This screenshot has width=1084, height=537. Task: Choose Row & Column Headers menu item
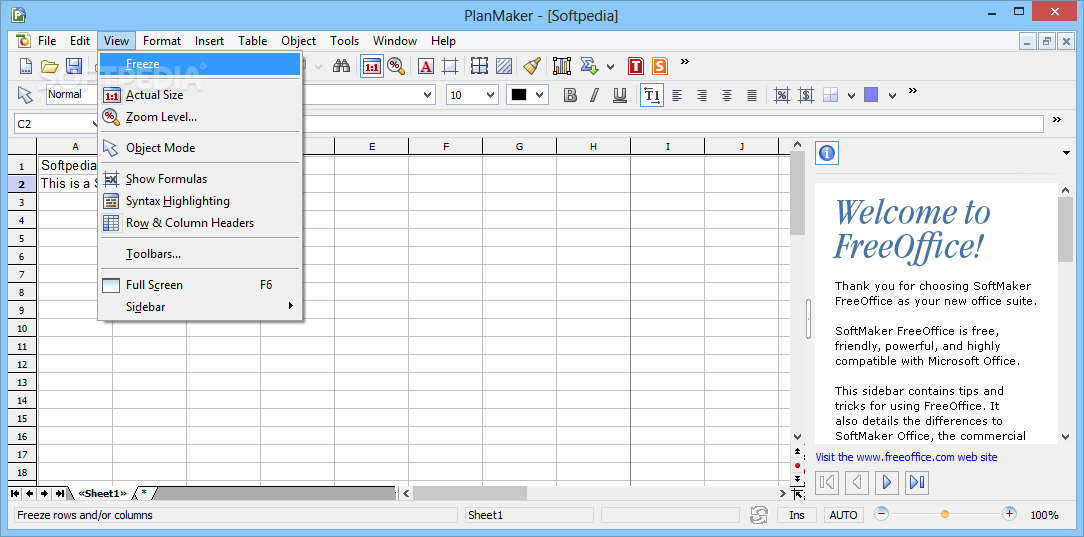click(200, 223)
